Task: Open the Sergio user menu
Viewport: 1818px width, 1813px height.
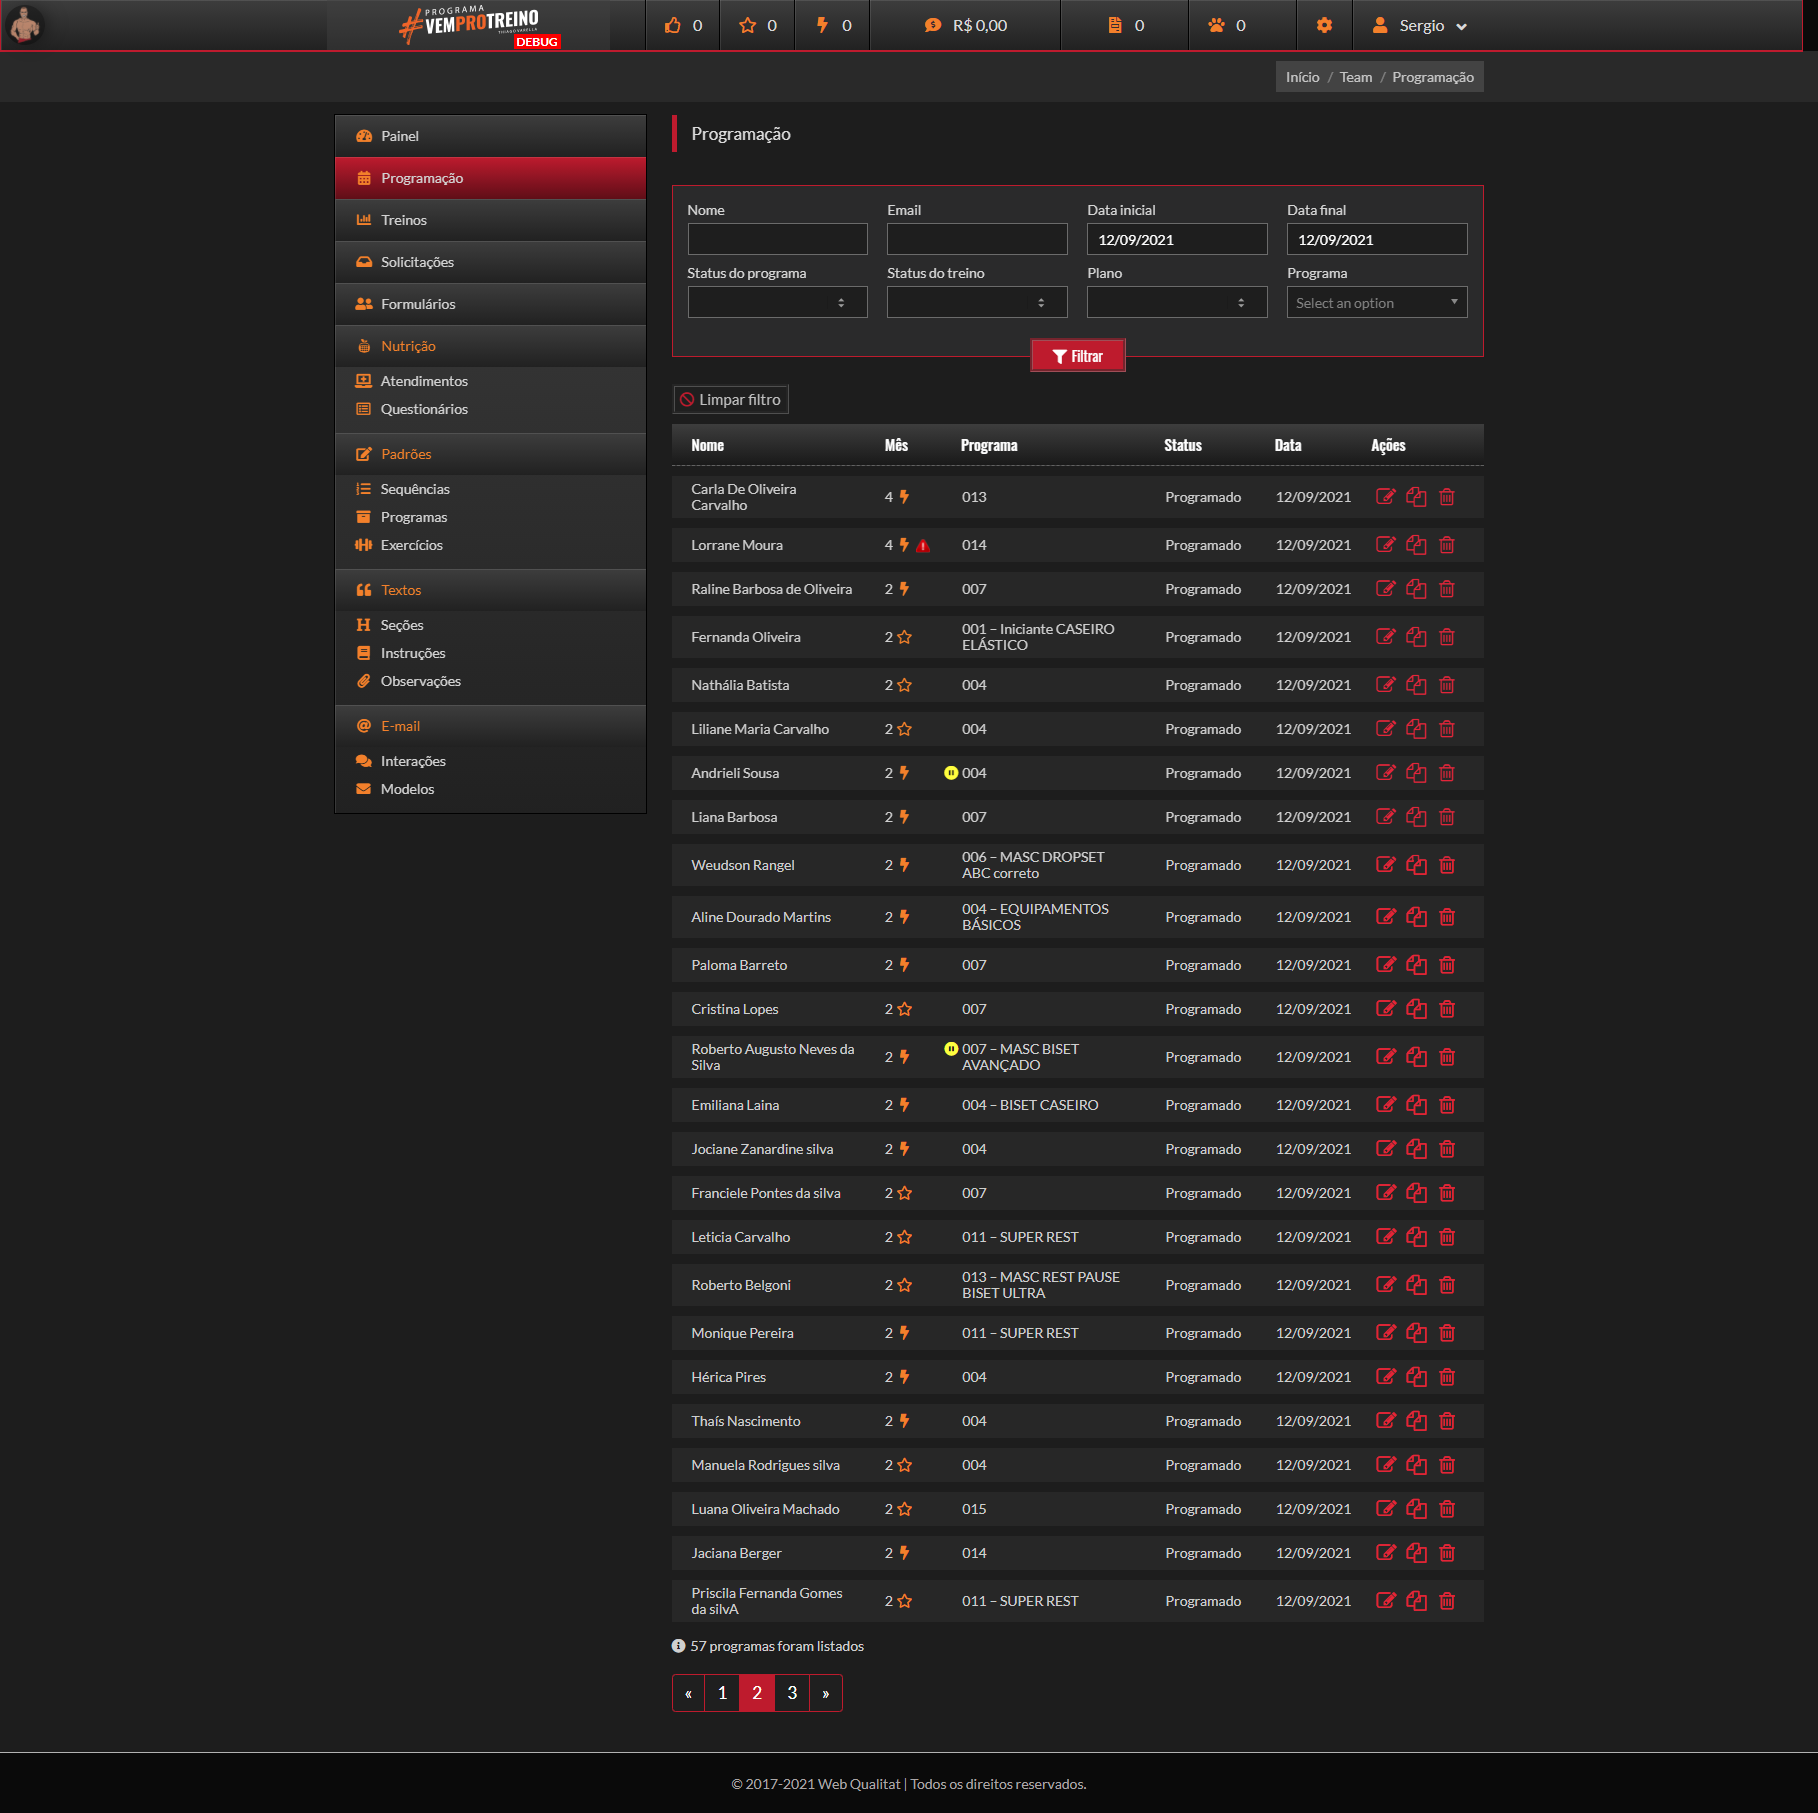Action: tap(1420, 26)
